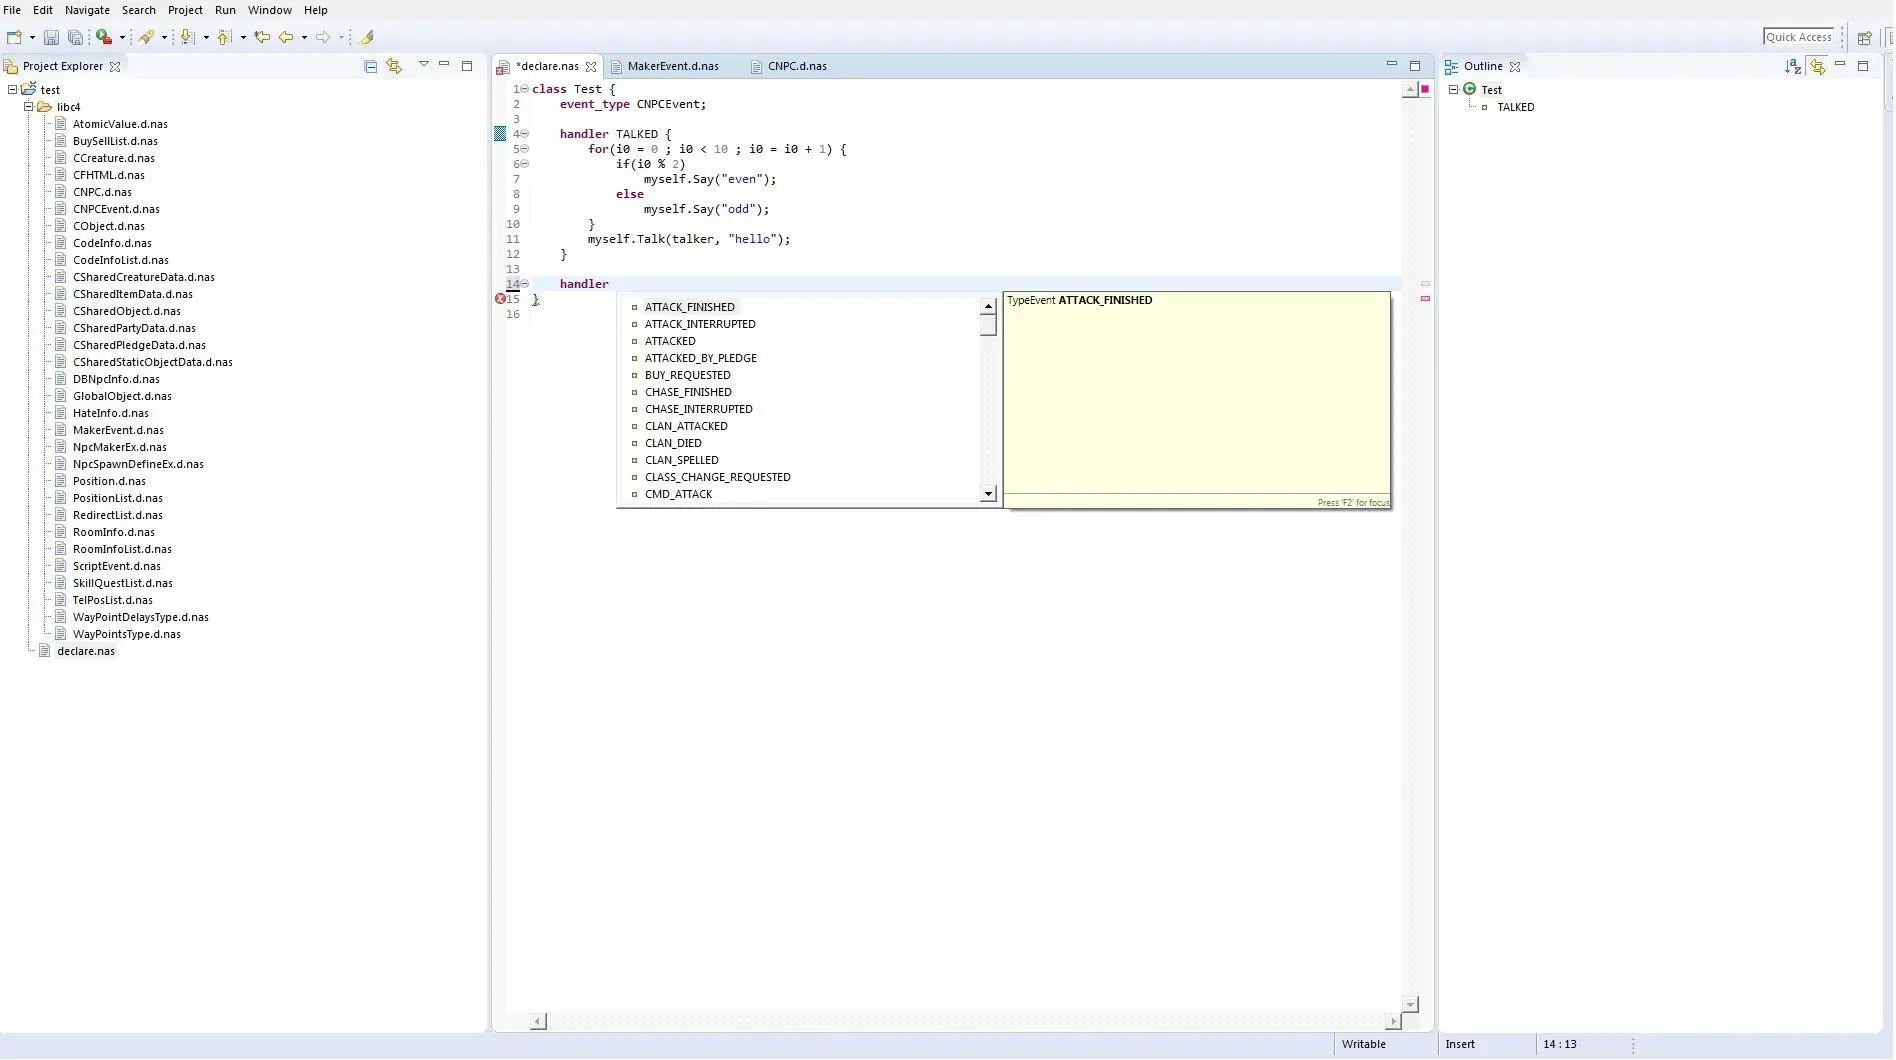
Task: Click Collapse All in Project Explorer
Action: pos(371,66)
